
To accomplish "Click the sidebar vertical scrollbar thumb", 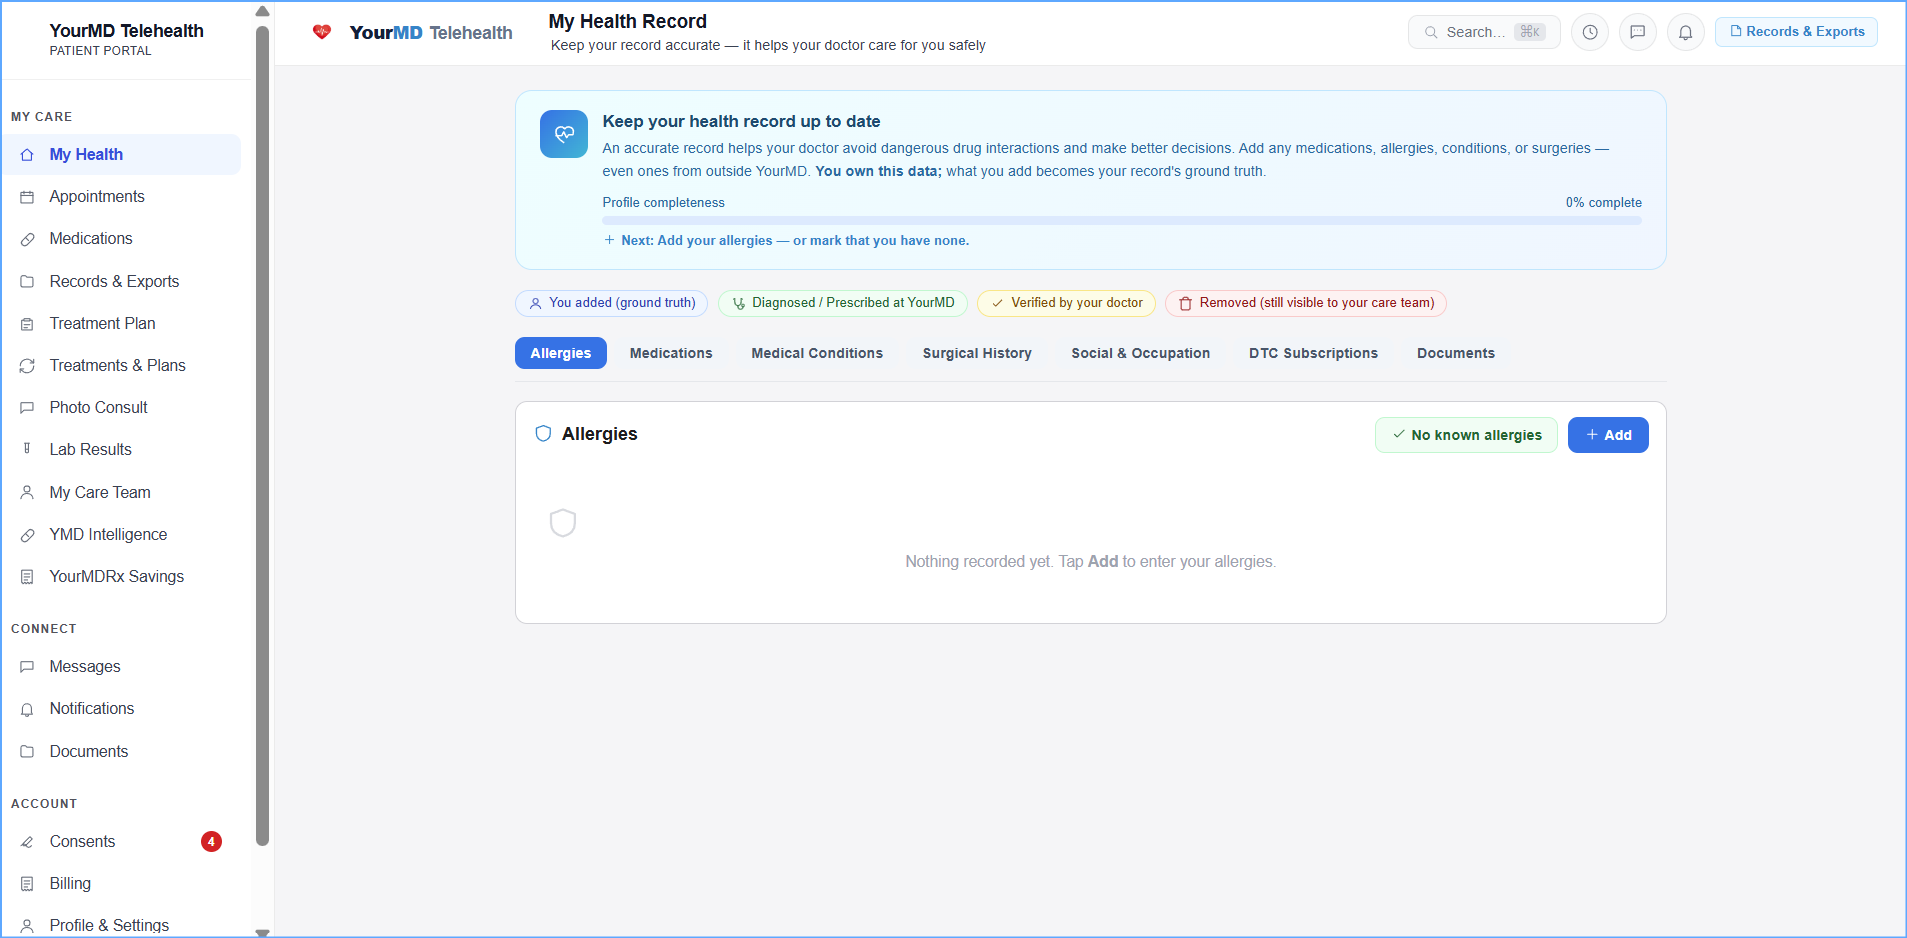I will coord(262,436).
